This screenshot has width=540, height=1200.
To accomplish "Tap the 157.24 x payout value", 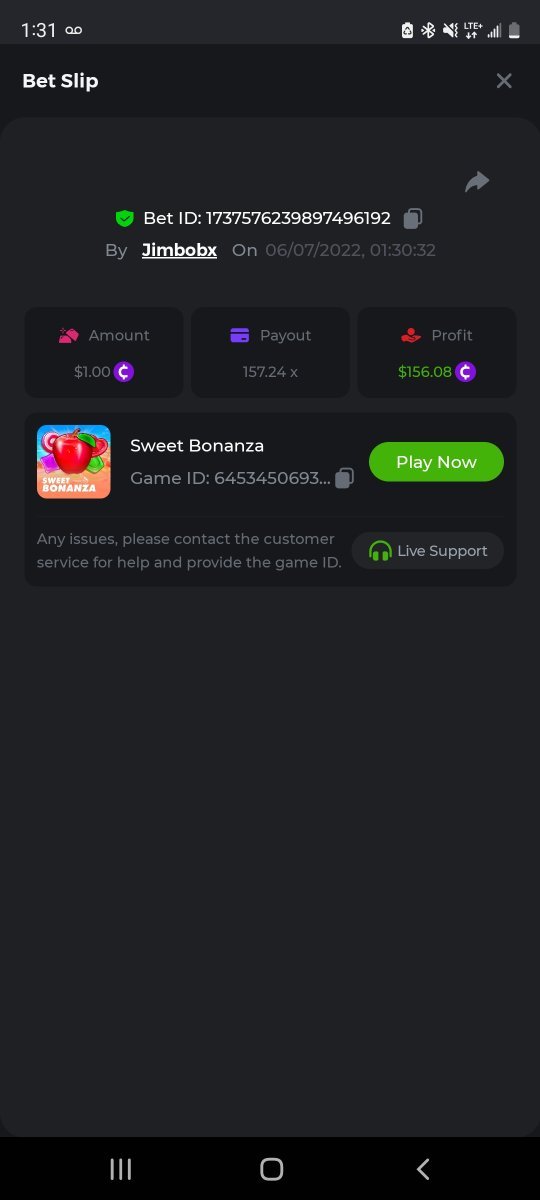I will pyautogui.click(x=270, y=372).
